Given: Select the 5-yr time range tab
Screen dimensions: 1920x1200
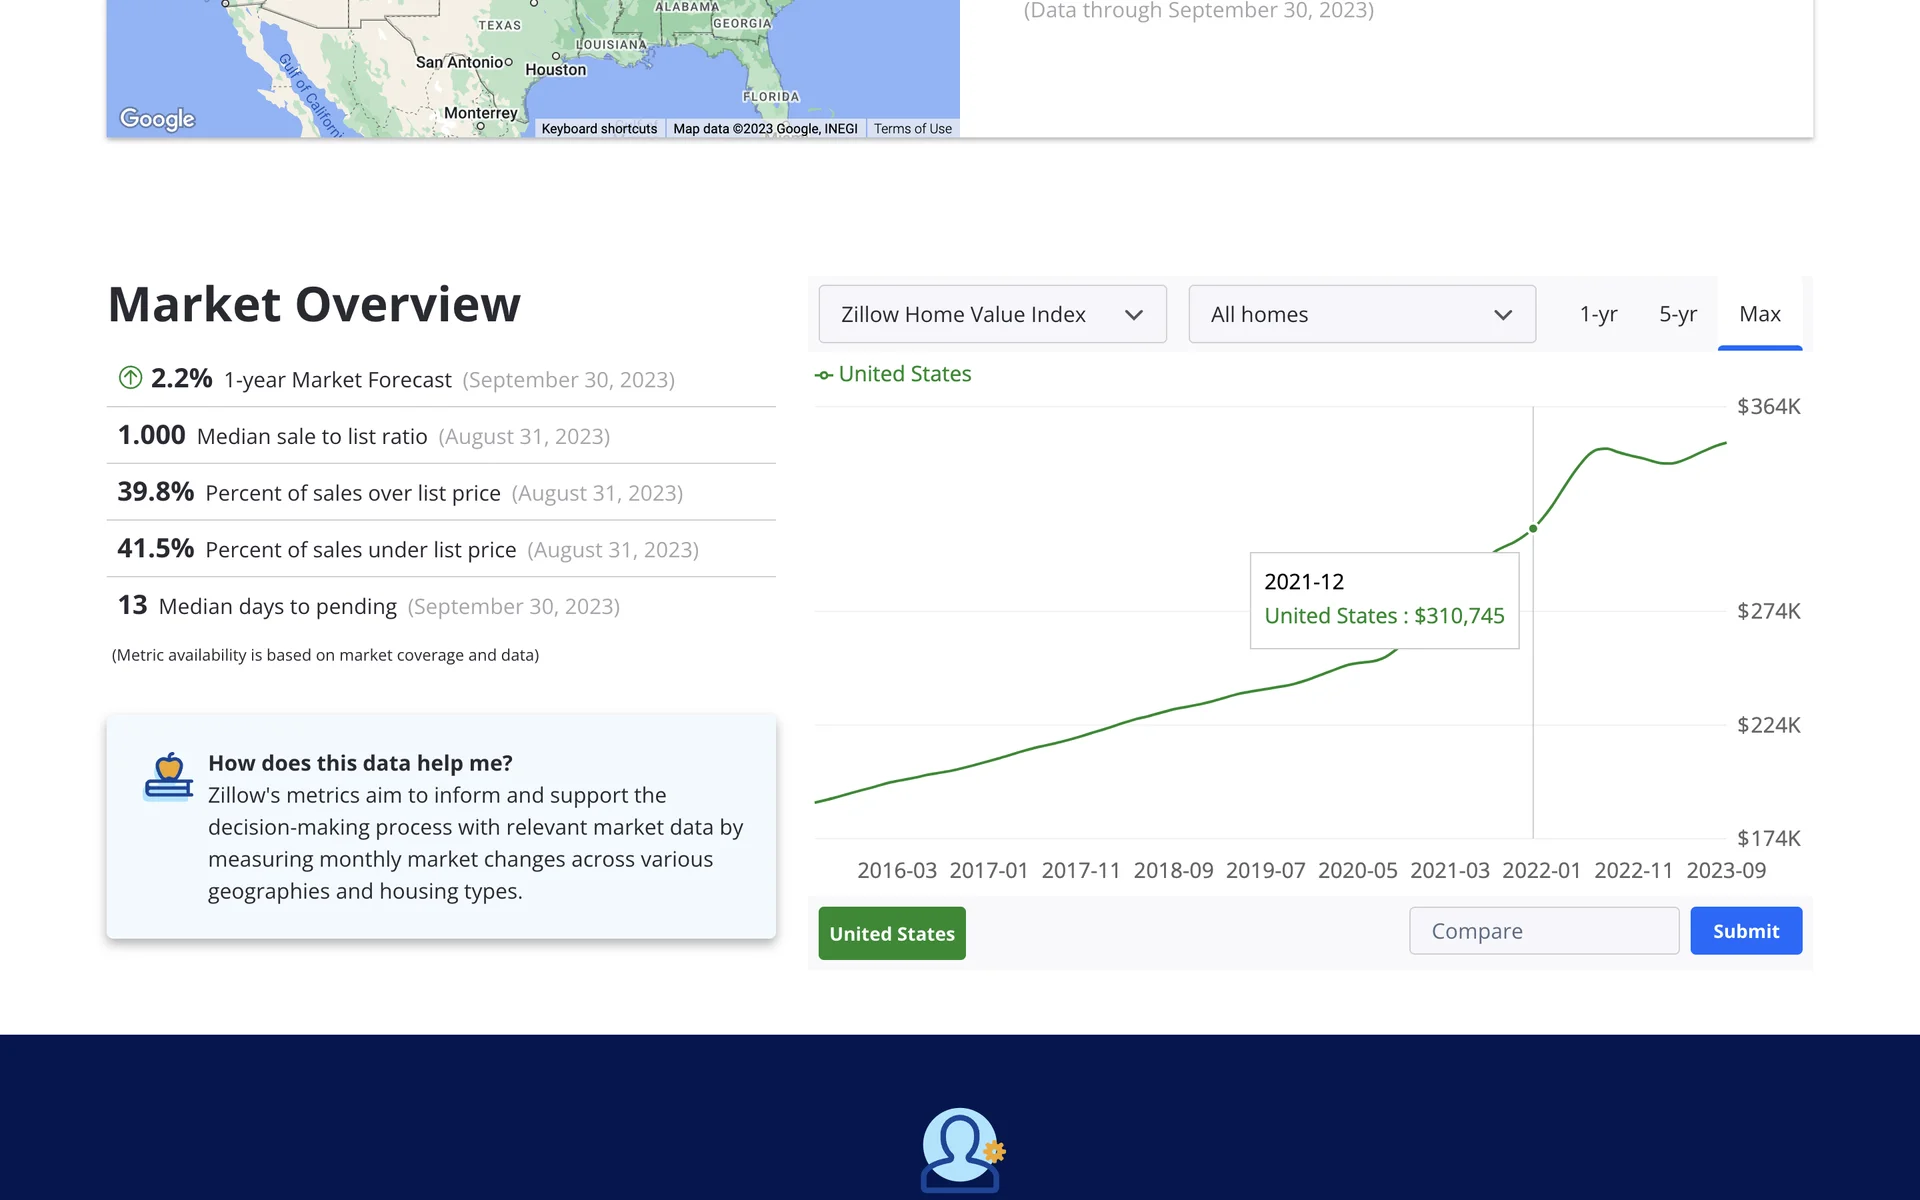Looking at the screenshot, I should [x=1678, y=314].
